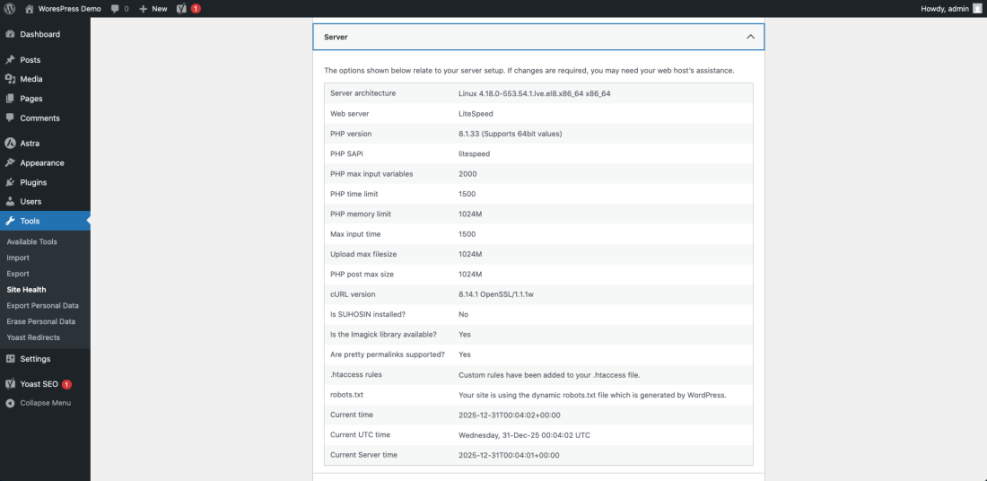The width and height of the screenshot is (987, 481).
Task: Click the plus New icon
Action: (144, 9)
